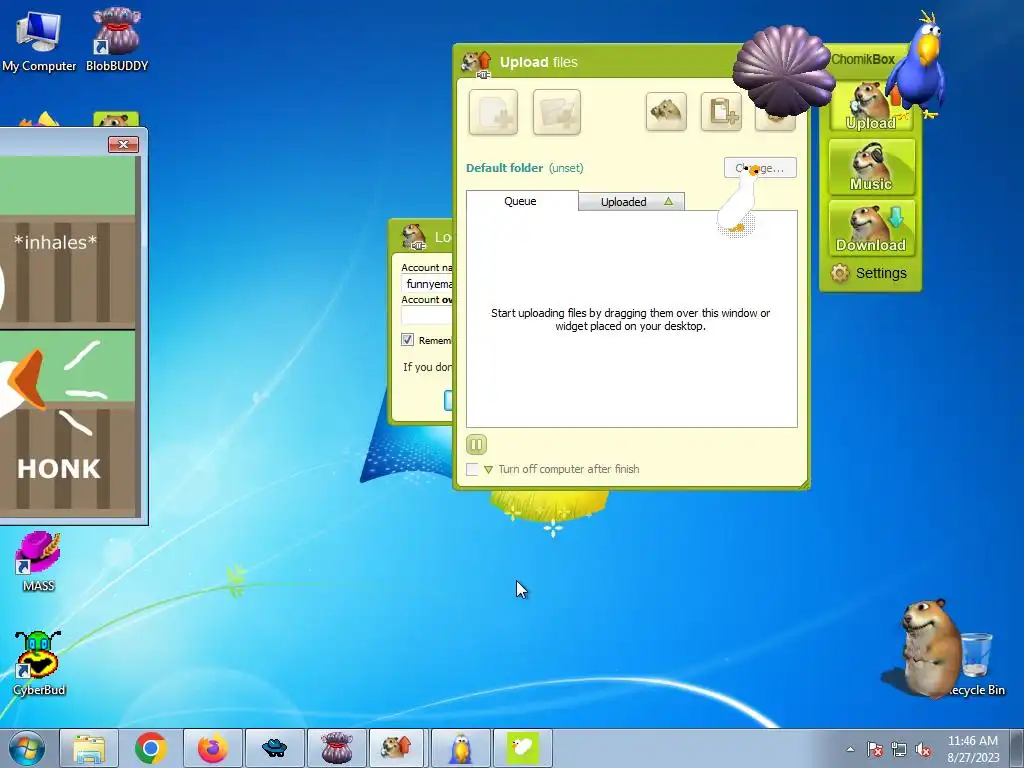Screen dimensions: 1024x768
Task: Pause the upload queue
Action: click(x=476, y=445)
